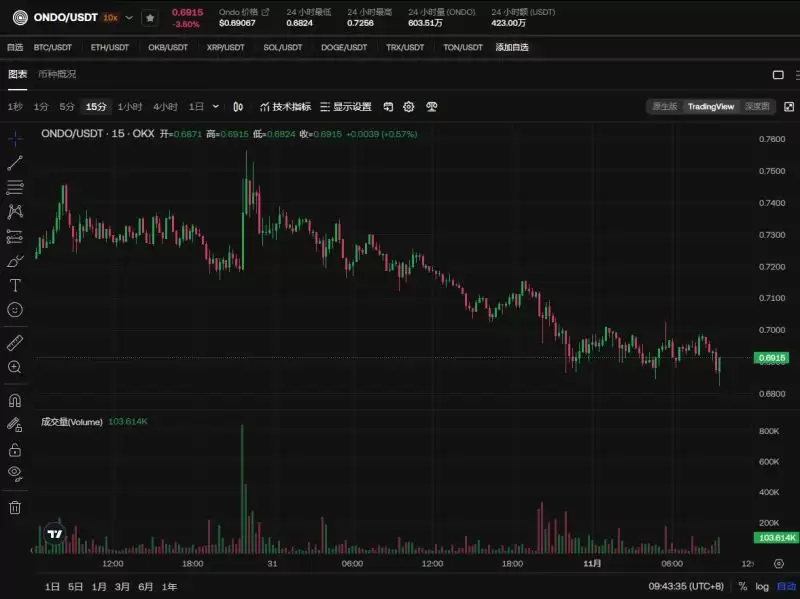This screenshot has height=599, width=800.
Task: Open chart settings gear icon
Action: 409,107
